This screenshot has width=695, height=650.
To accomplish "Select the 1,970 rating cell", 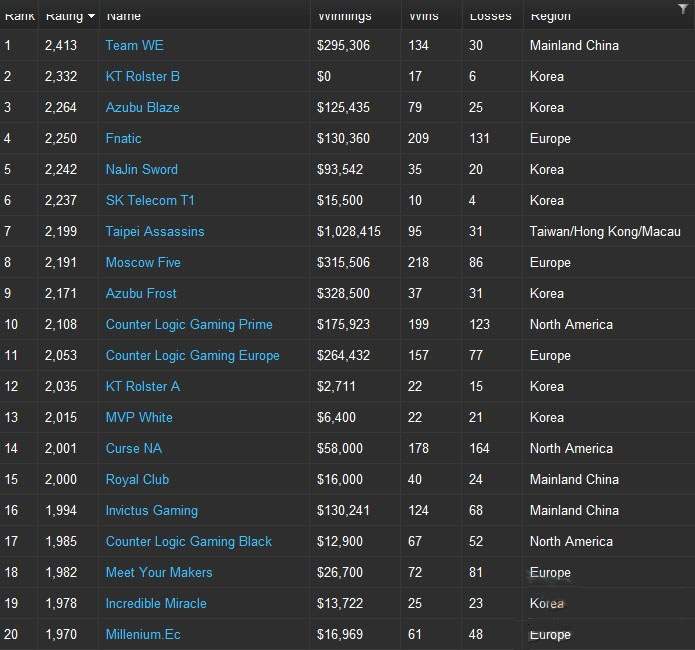I will point(61,635).
